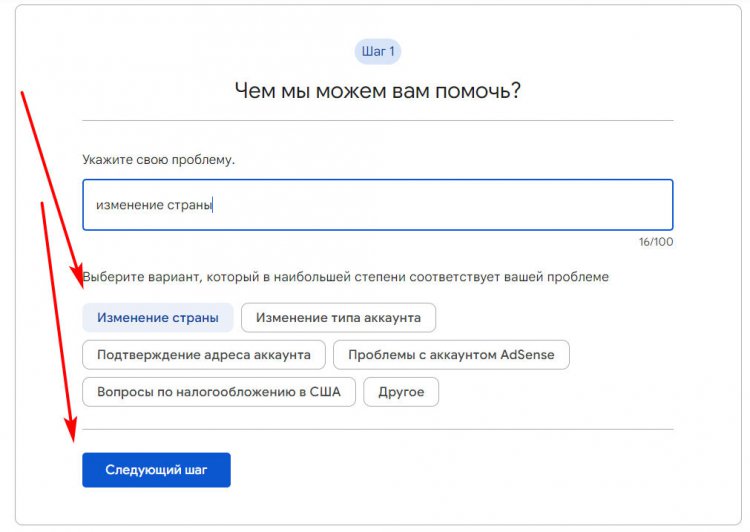The width and height of the screenshot is (750, 532).
Task: Click the red arrowhead pointing at "Следующий шаг"
Action: [71, 432]
